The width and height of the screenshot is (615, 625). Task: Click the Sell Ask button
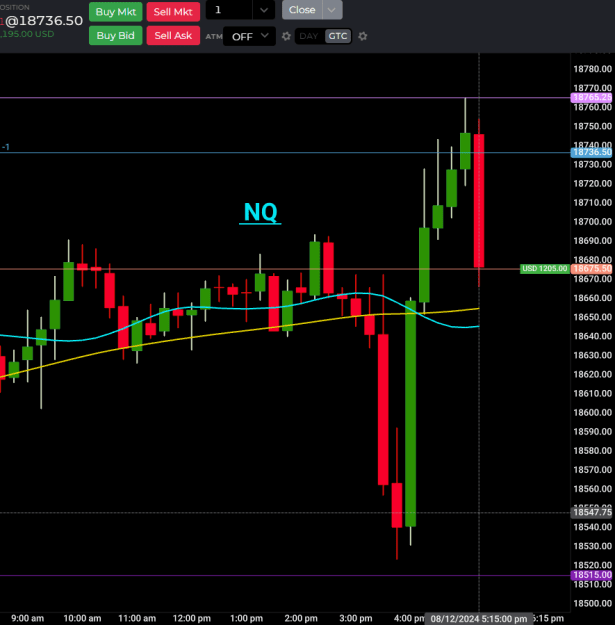pyautogui.click(x=173, y=35)
